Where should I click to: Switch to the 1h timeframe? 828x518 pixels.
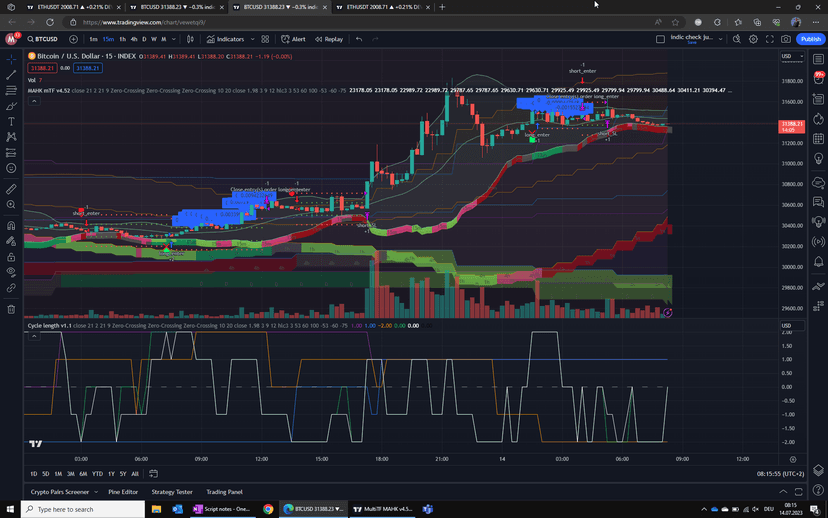point(123,39)
